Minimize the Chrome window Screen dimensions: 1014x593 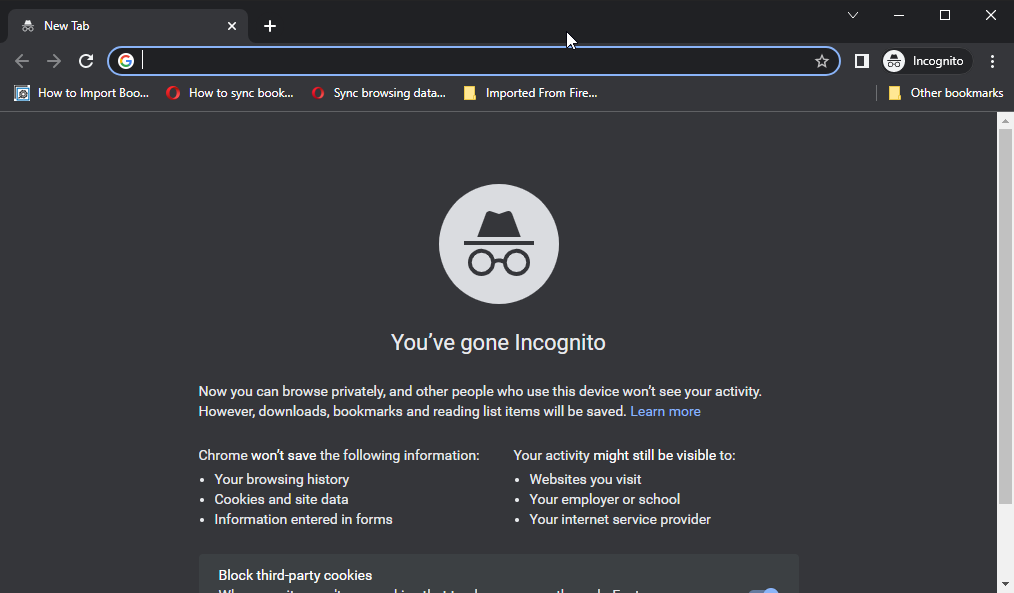[899, 15]
